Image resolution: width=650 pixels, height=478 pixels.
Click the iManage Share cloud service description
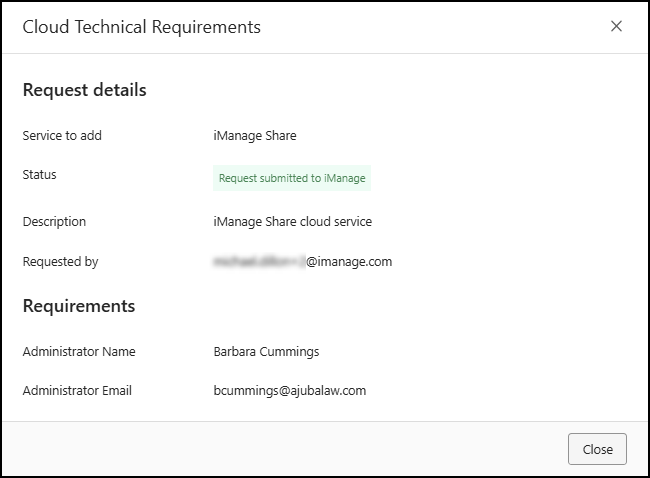pos(292,221)
